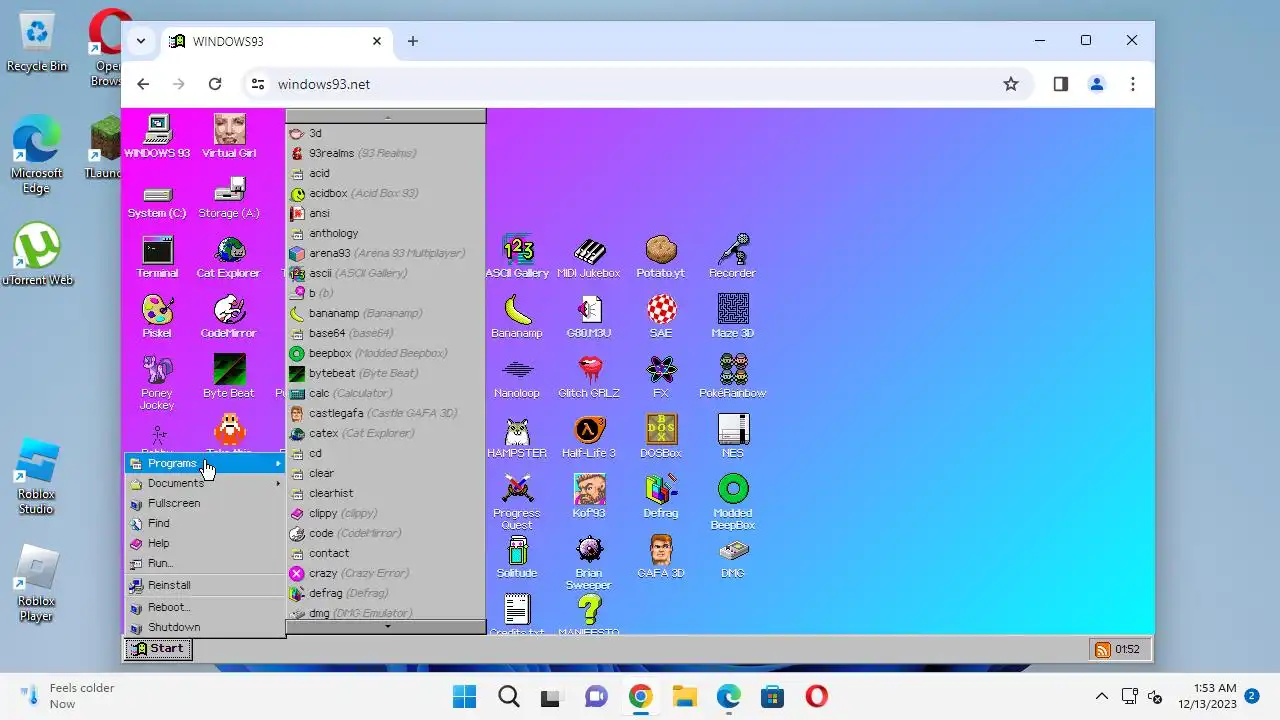This screenshot has height=720, width=1280.
Task: Open a new Chrome tab
Action: (x=412, y=41)
